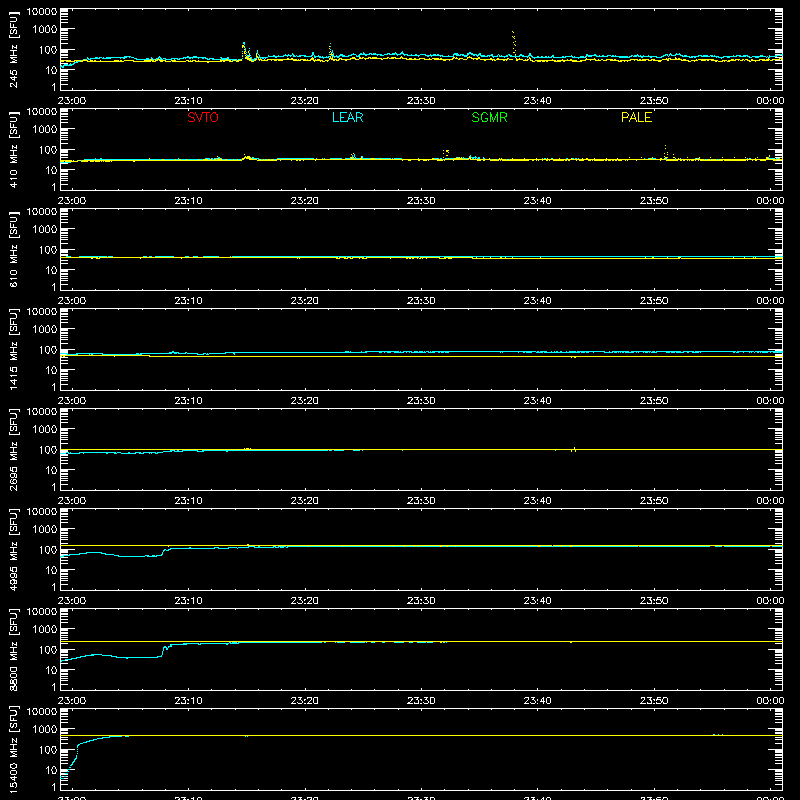Select the '2695 MHz [SFU]' axis title
Screen dimensions: 800x800
[x=13, y=449]
